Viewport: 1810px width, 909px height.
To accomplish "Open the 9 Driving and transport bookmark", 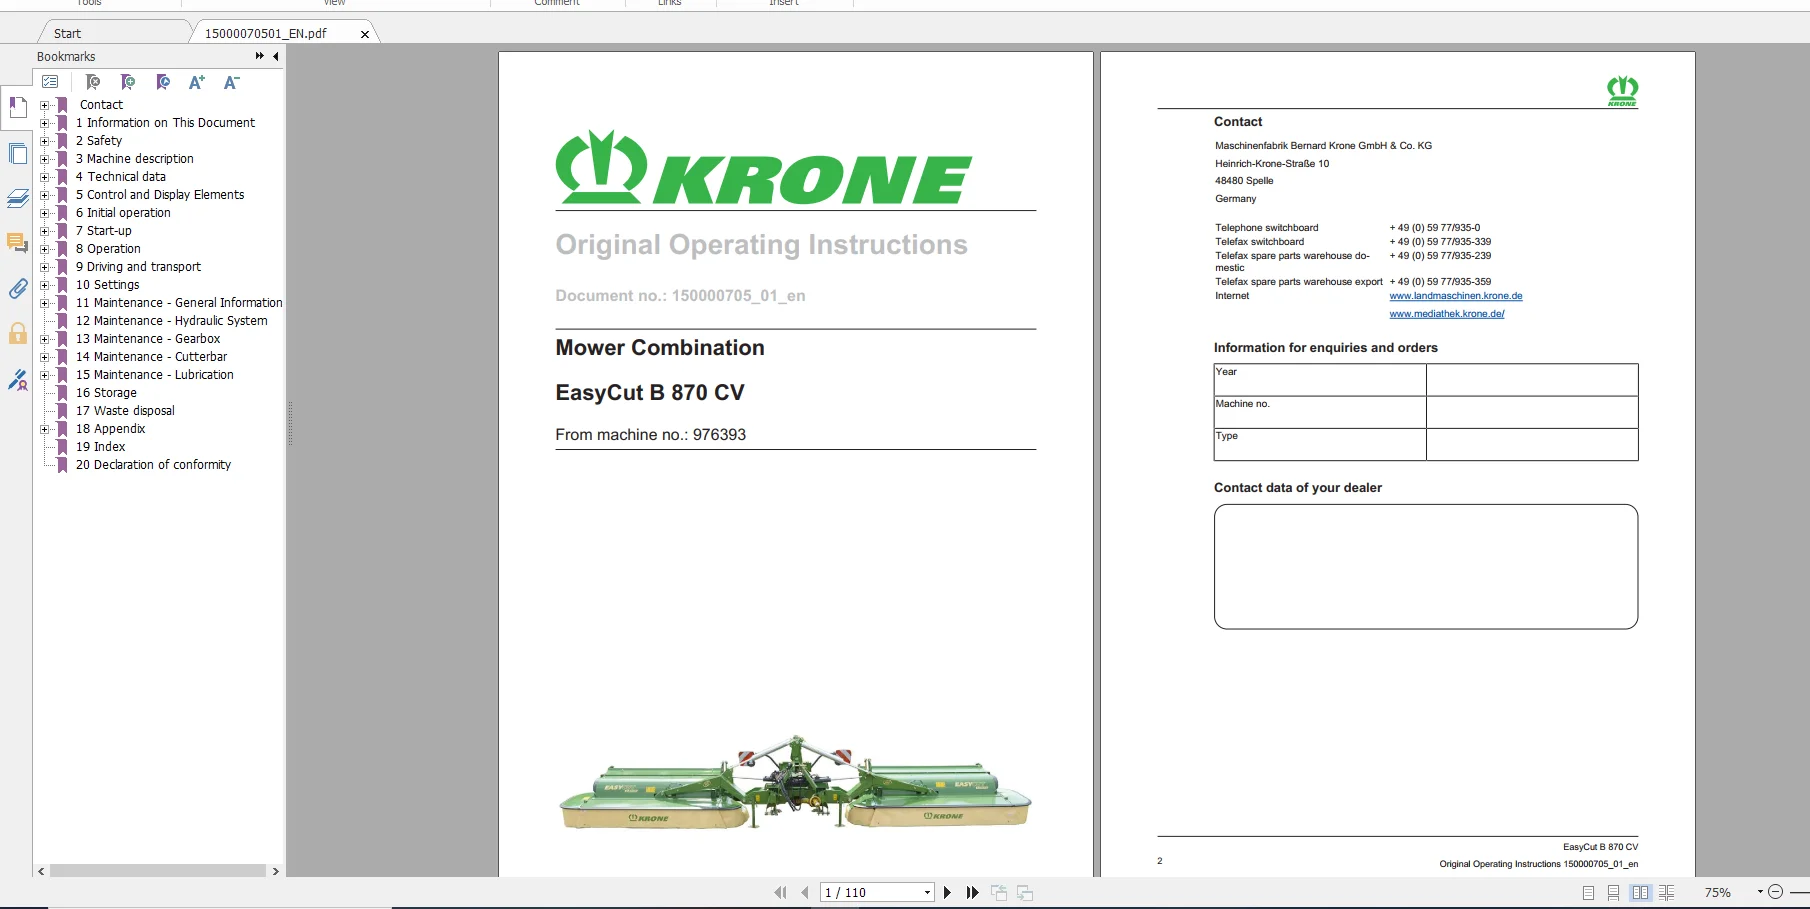I will [138, 267].
